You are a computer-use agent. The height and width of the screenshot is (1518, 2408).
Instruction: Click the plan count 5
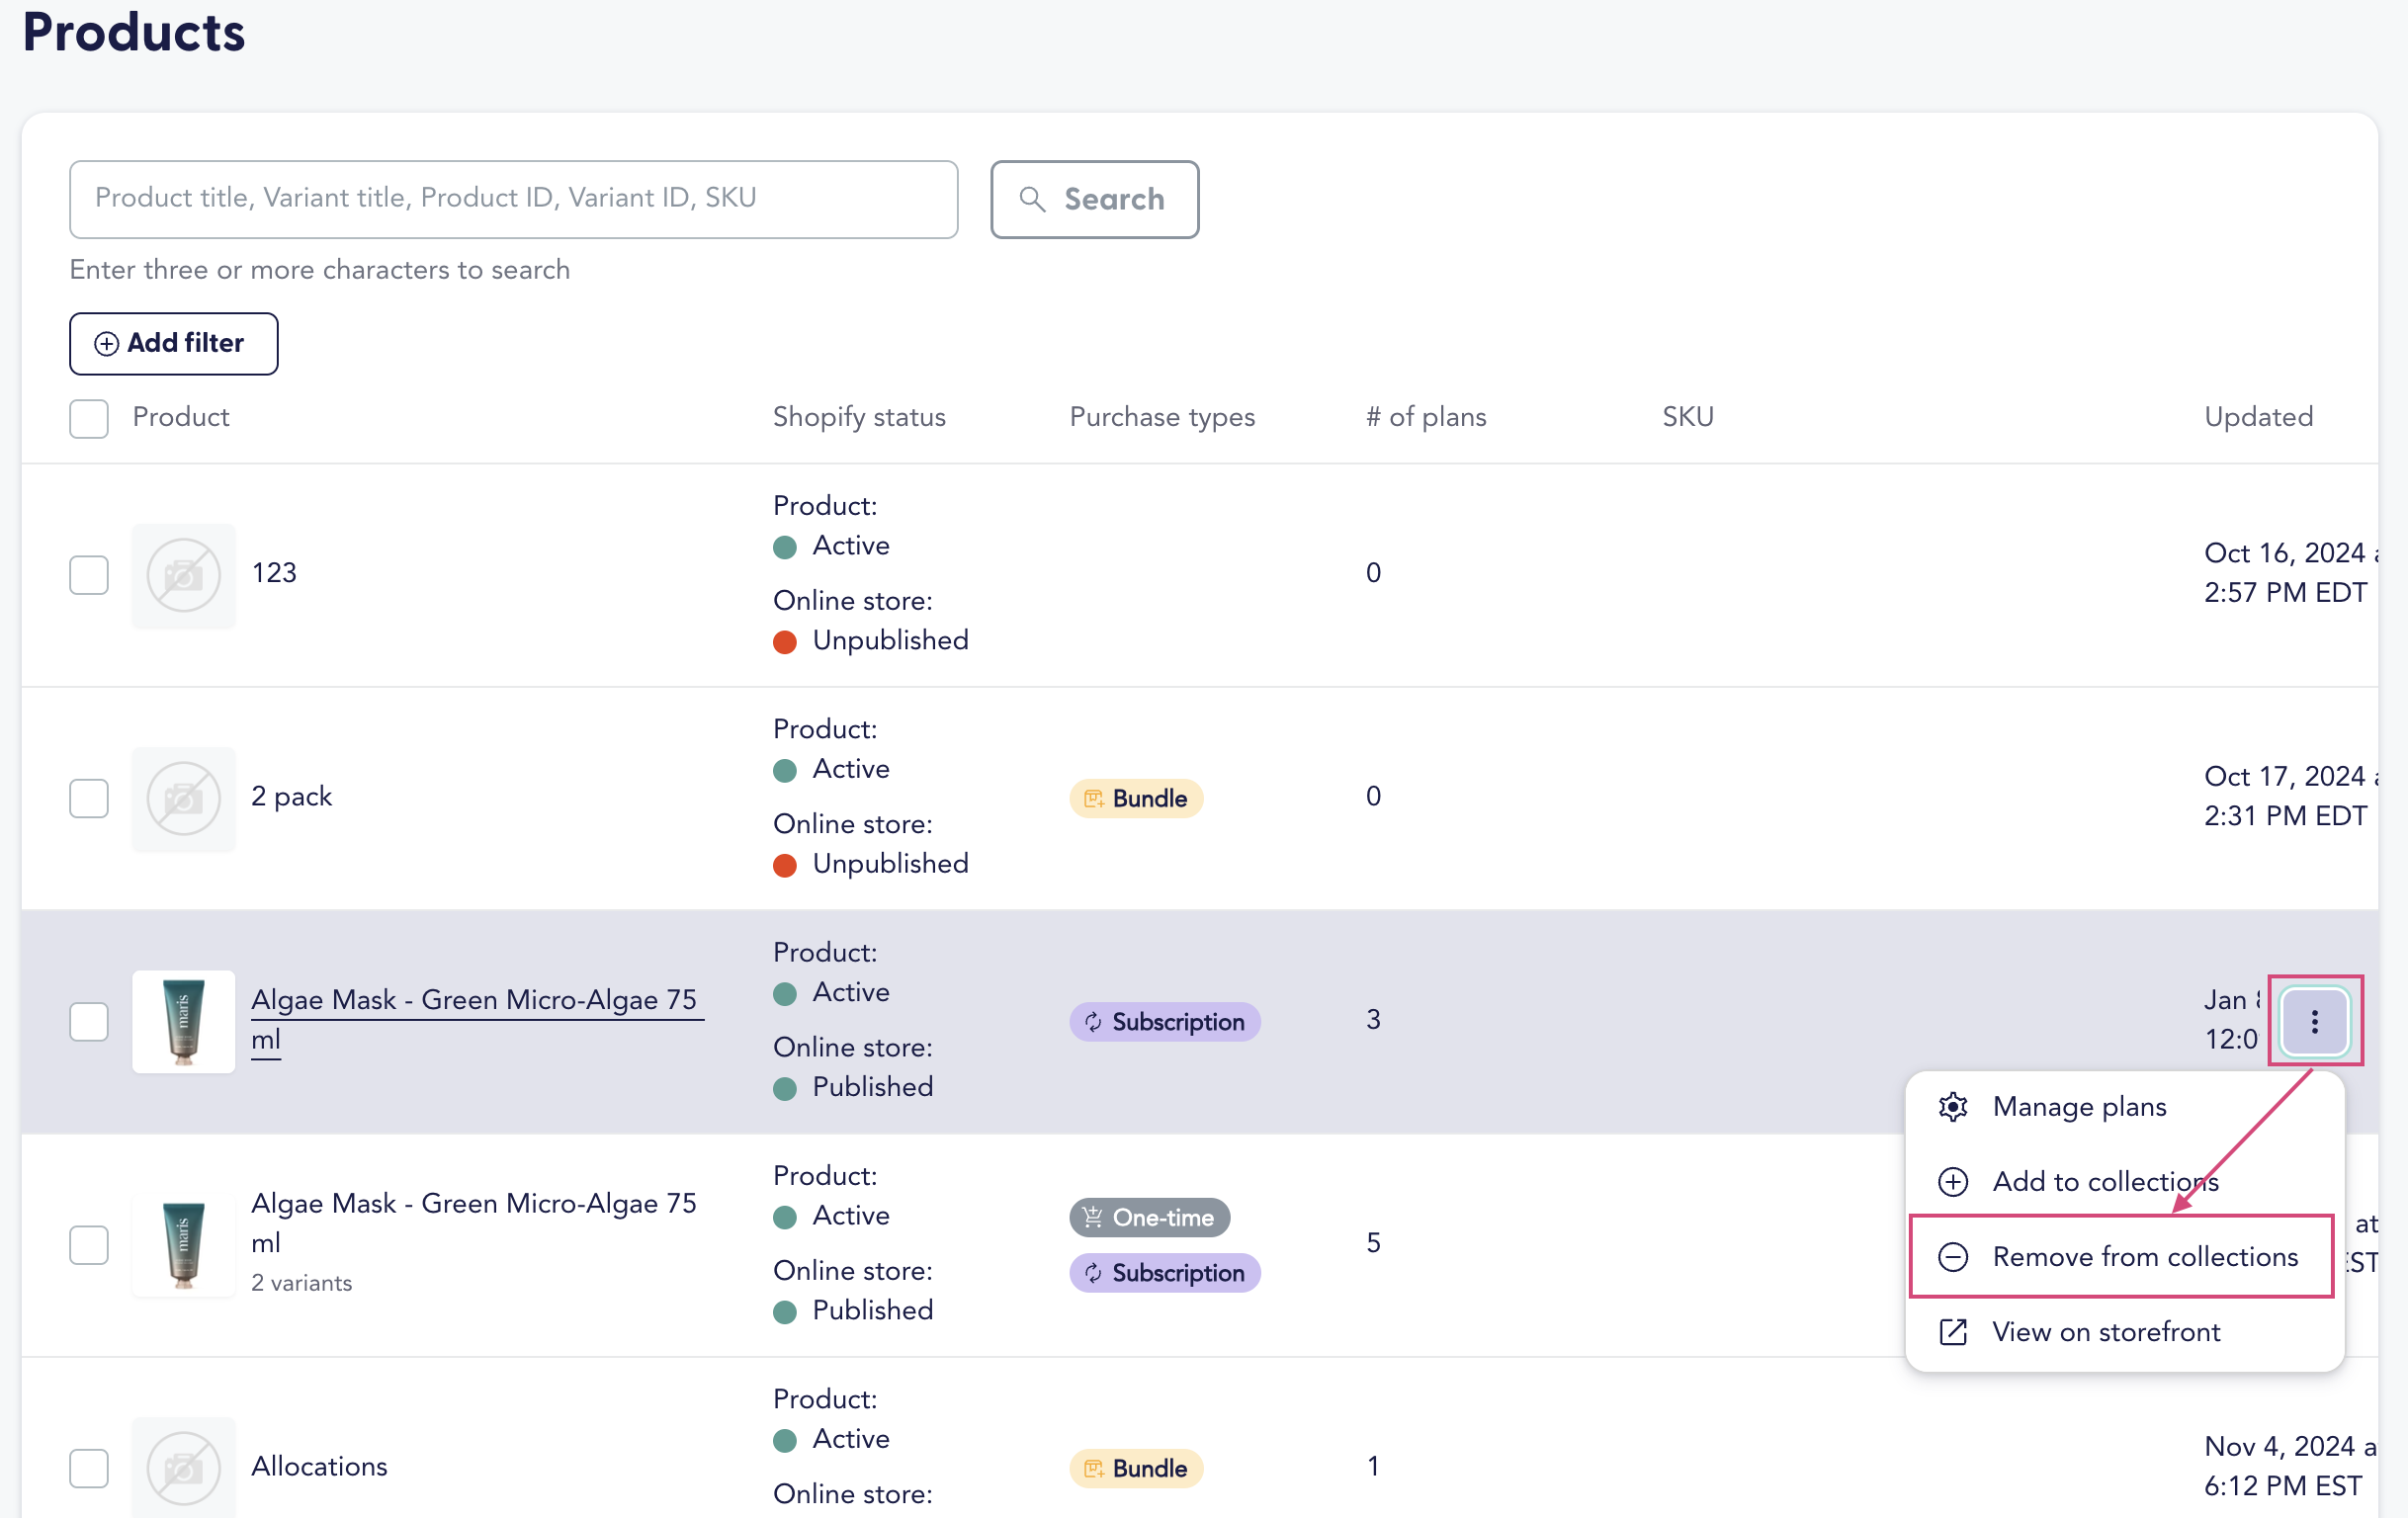(1373, 1243)
